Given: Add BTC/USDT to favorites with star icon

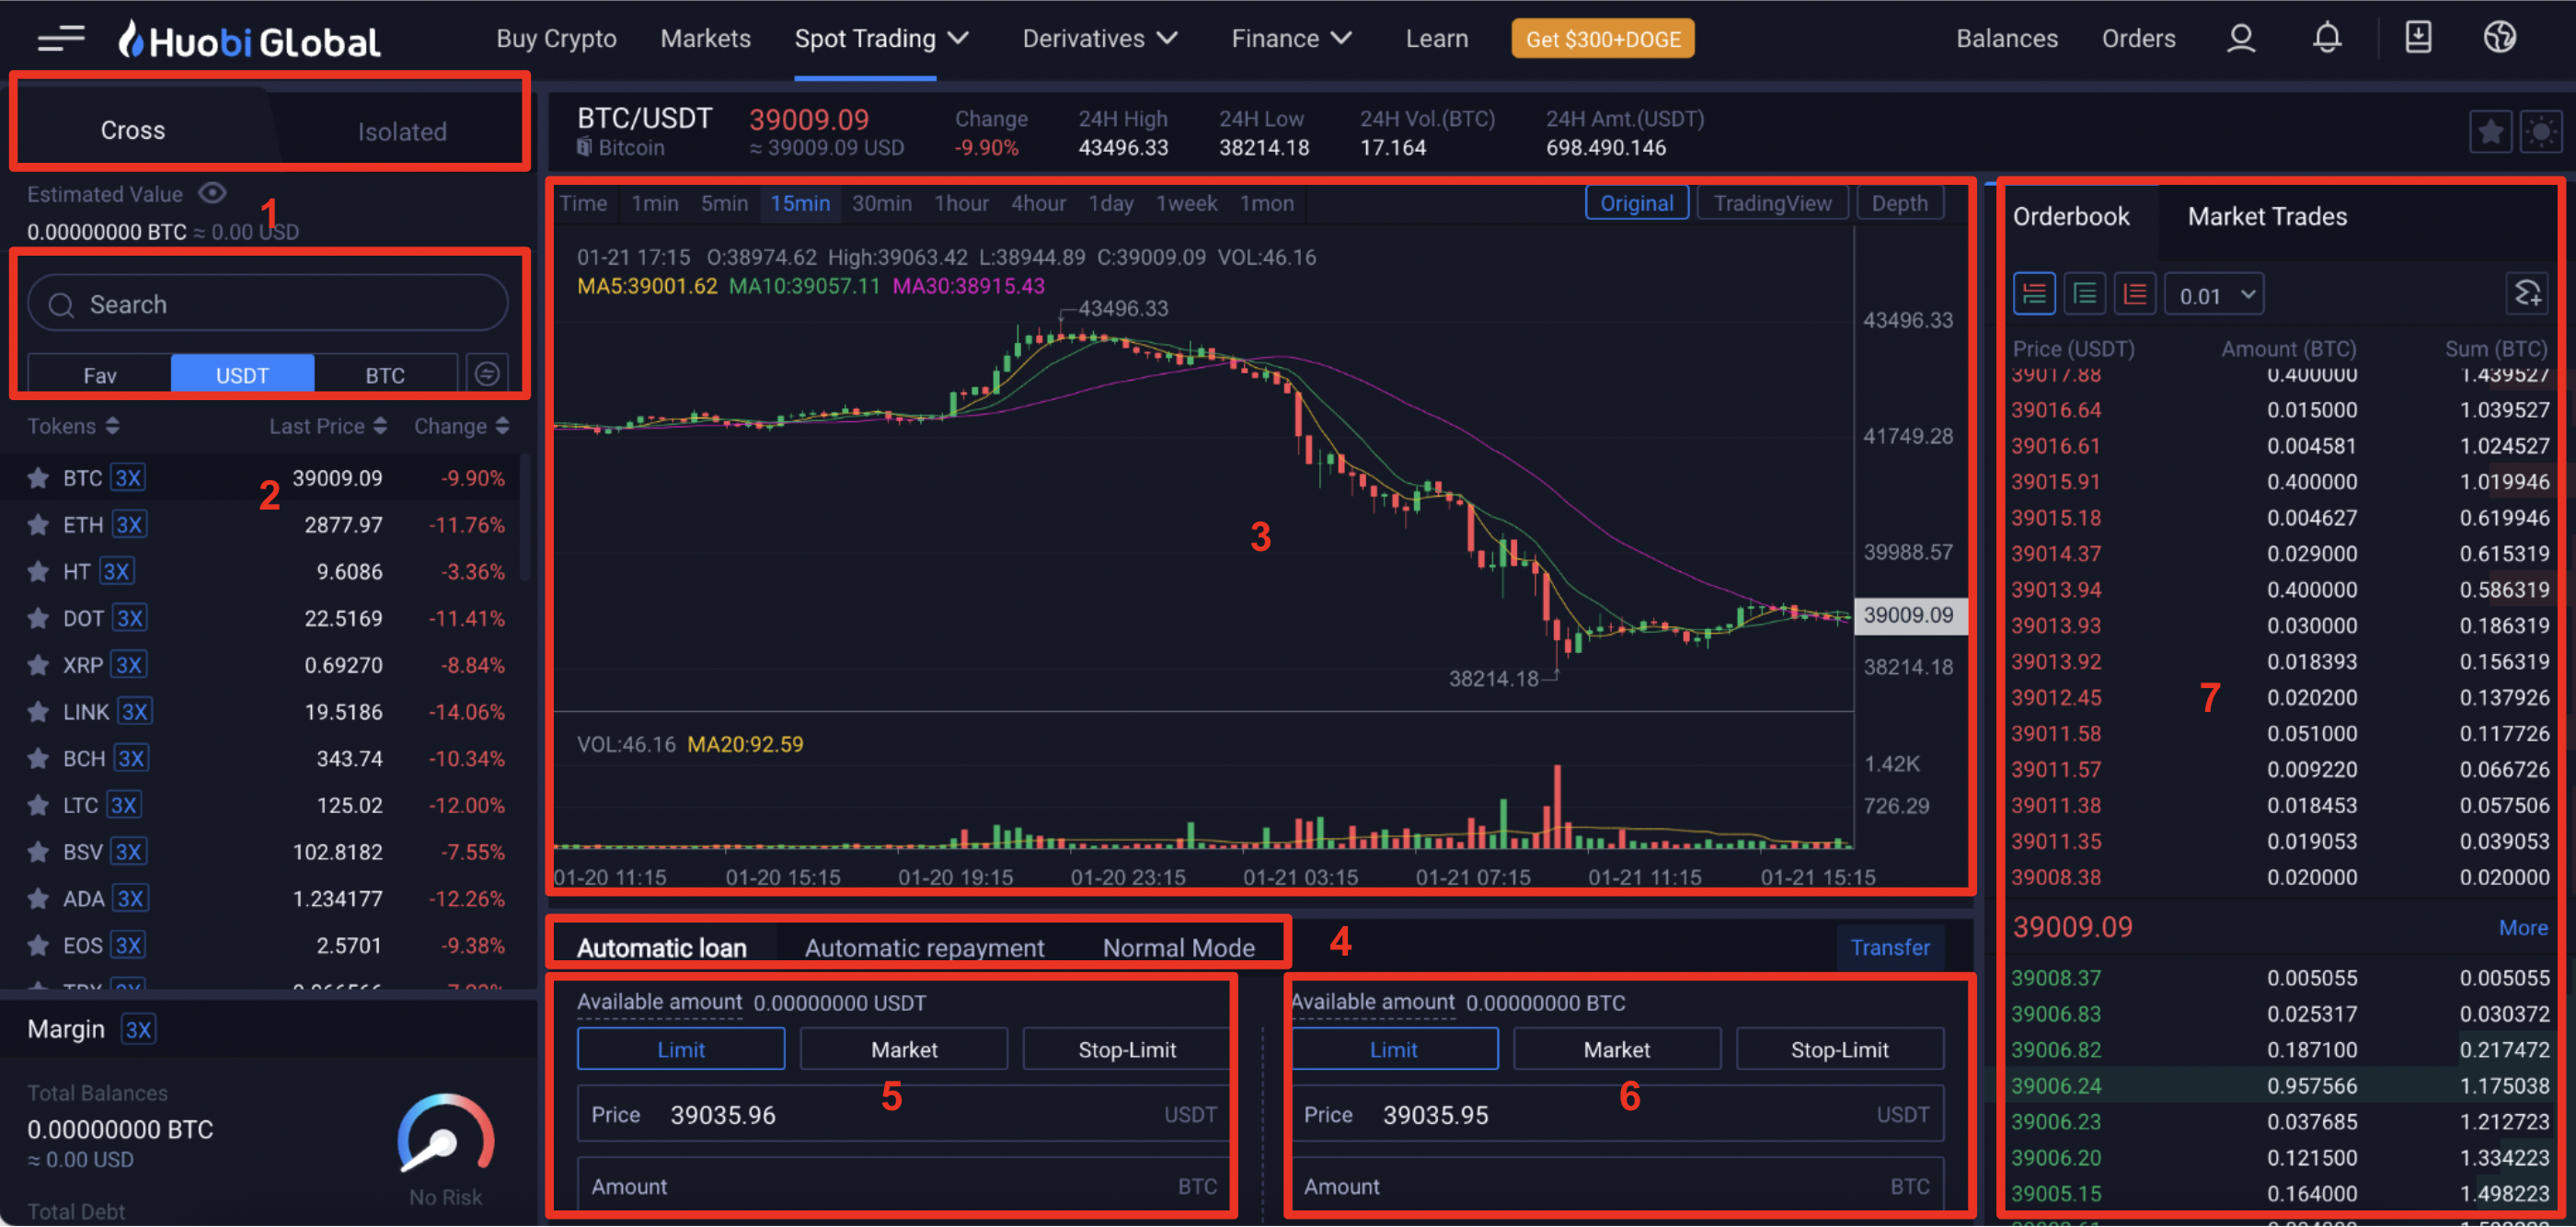Looking at the screenshot, I should (2490, 132).
